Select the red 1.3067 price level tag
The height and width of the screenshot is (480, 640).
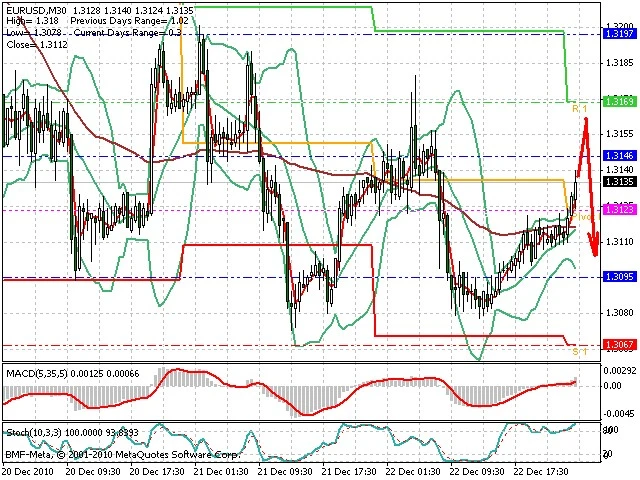tap(619, 345)
